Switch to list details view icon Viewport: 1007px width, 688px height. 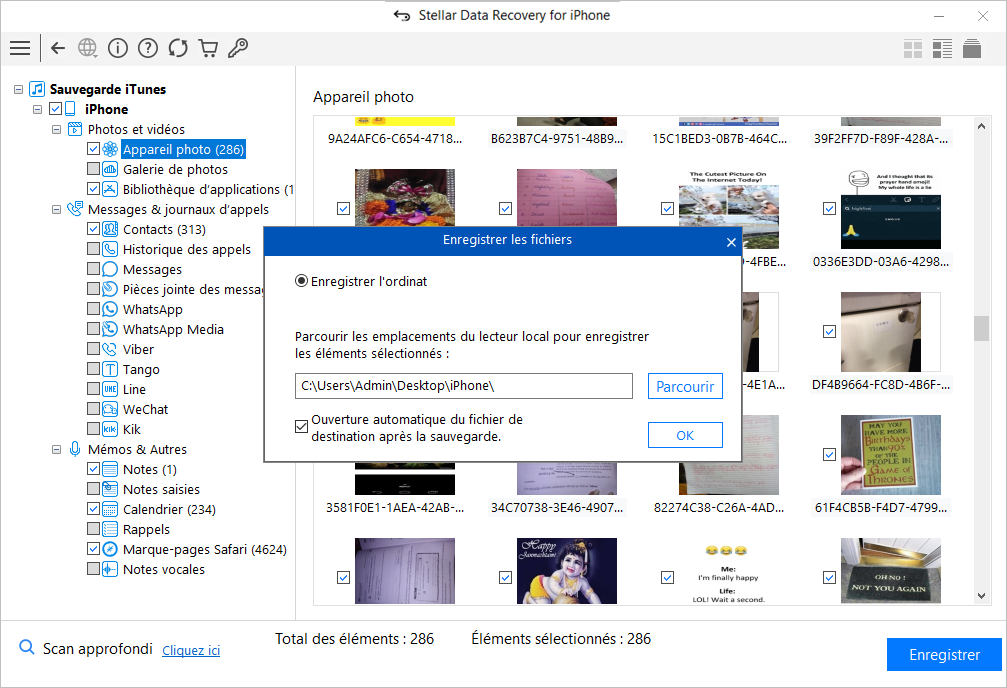pyautogui.click(x=942, y=49)
